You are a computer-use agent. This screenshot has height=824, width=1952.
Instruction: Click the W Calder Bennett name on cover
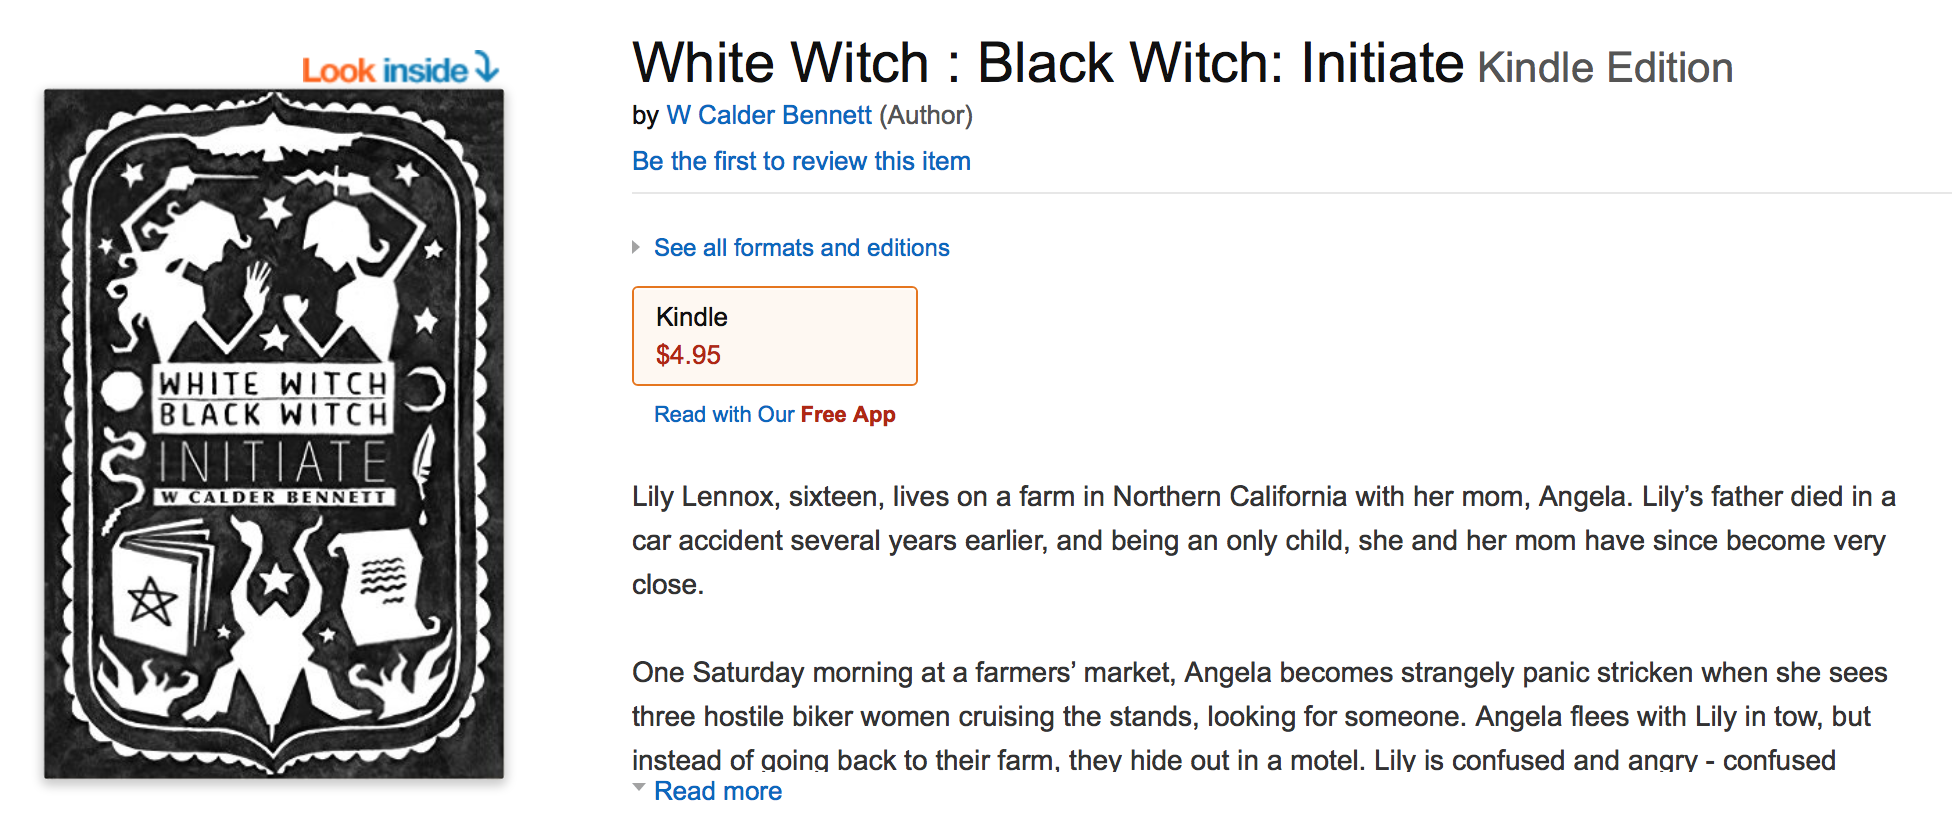[x=273, y=497]
